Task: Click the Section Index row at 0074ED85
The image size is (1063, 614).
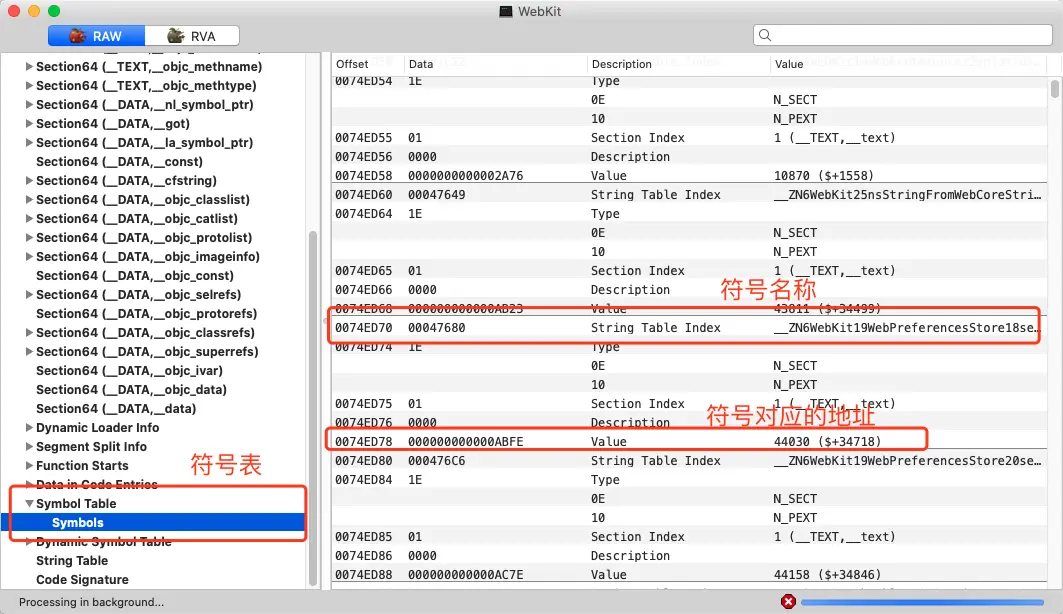Action: coord(689,536)
